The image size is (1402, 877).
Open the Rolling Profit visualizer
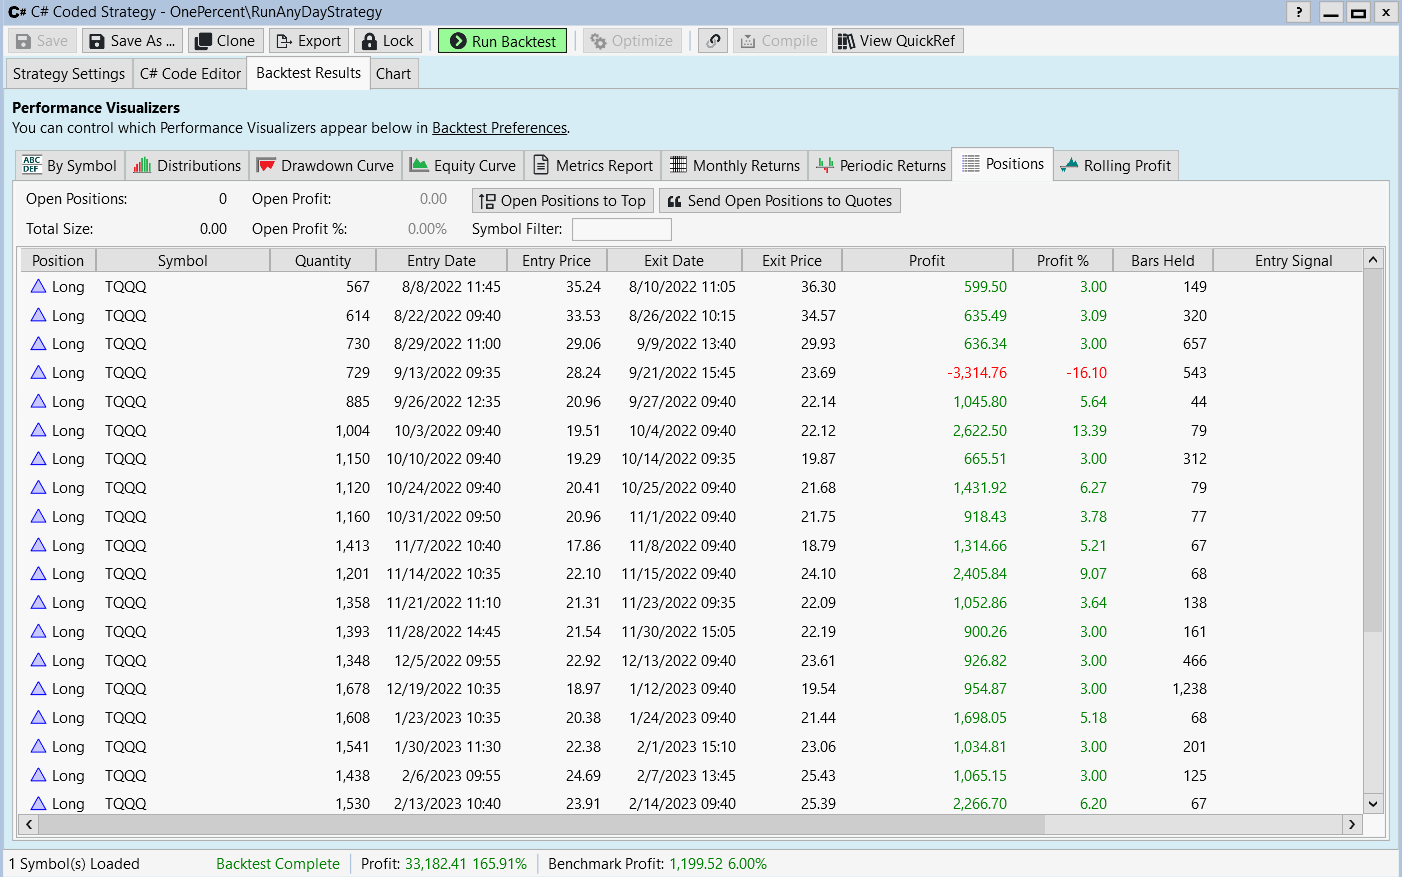pyautogui.click(x=1116, y=166)
